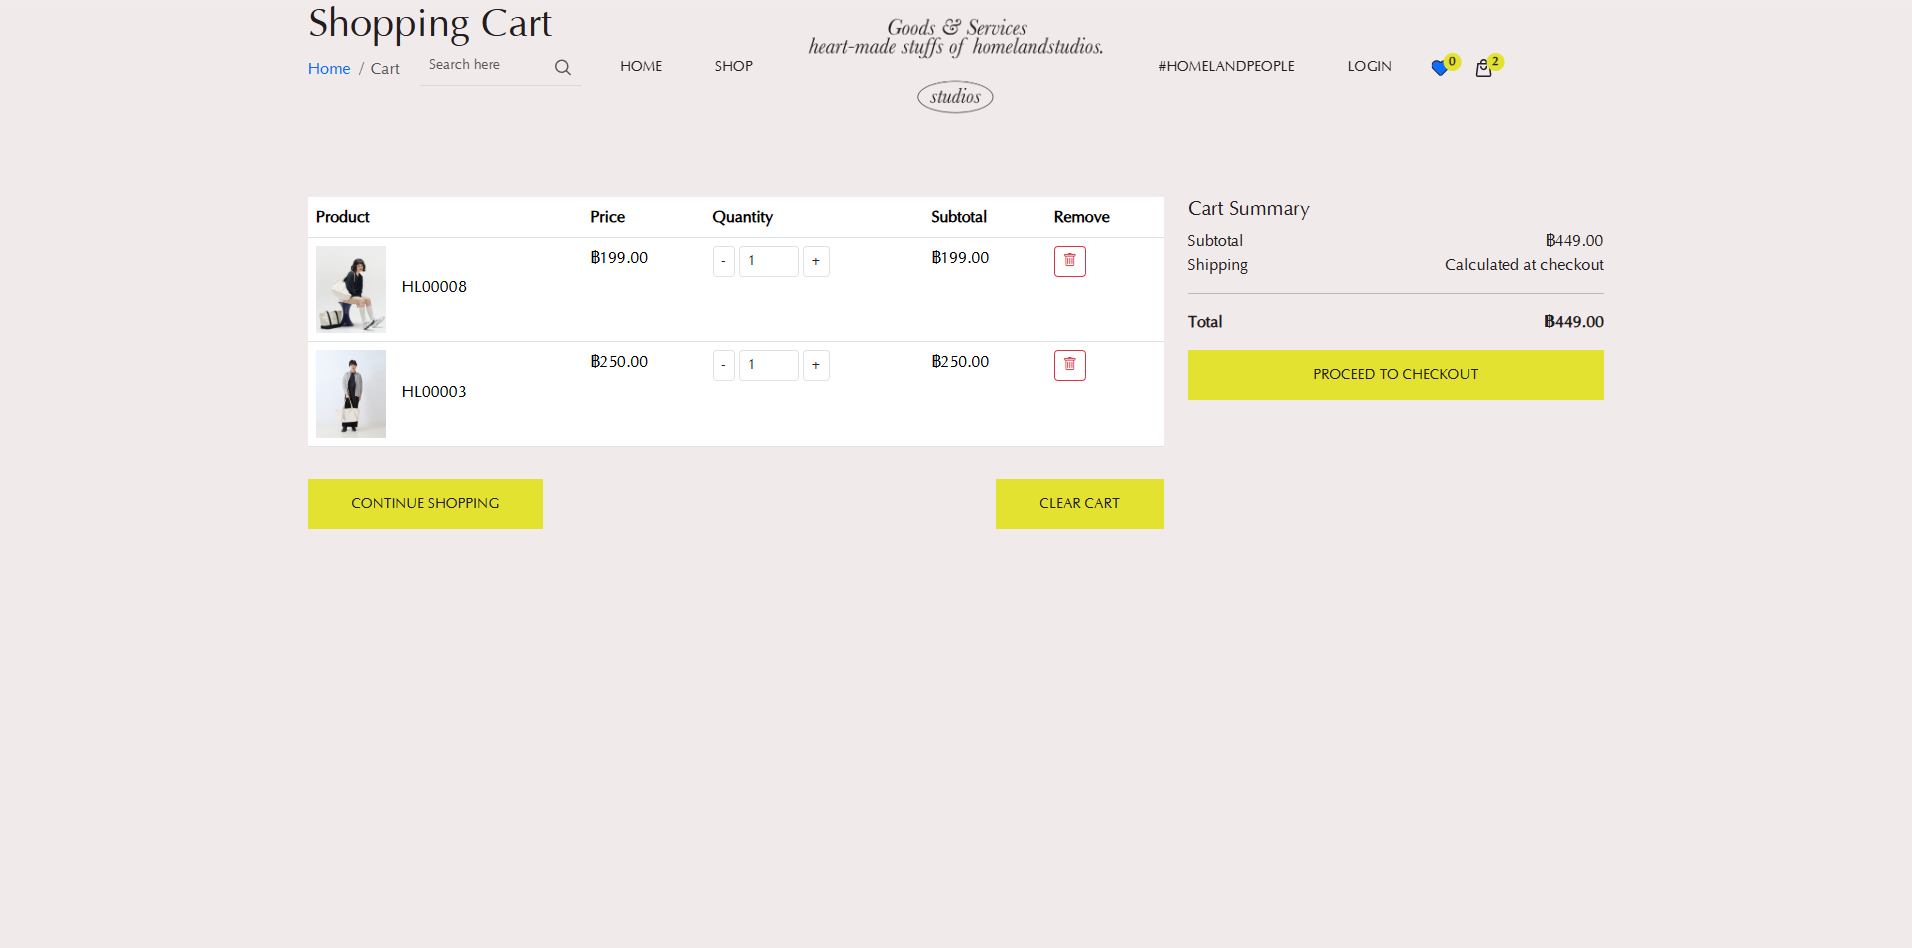1912x948 pixels.
Task: Open the #HOMELANDPEOPLE page
Action: coord(1226,66)
